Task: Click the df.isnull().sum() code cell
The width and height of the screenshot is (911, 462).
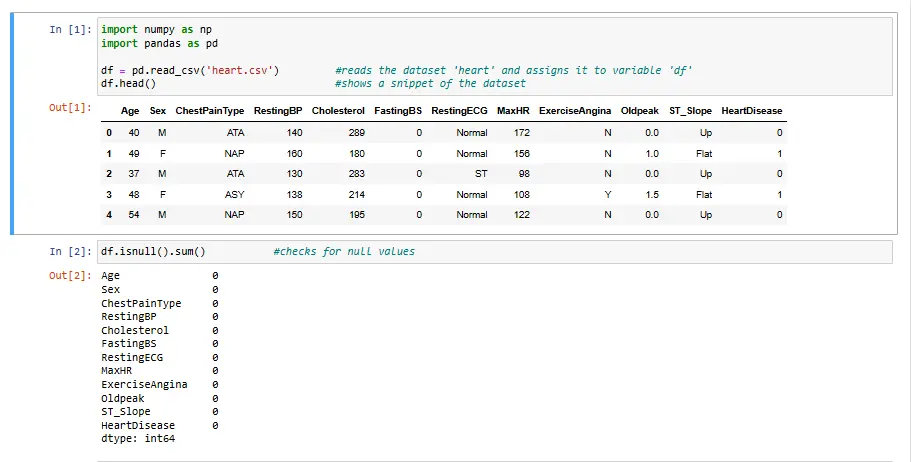Action: pos(494,252)
